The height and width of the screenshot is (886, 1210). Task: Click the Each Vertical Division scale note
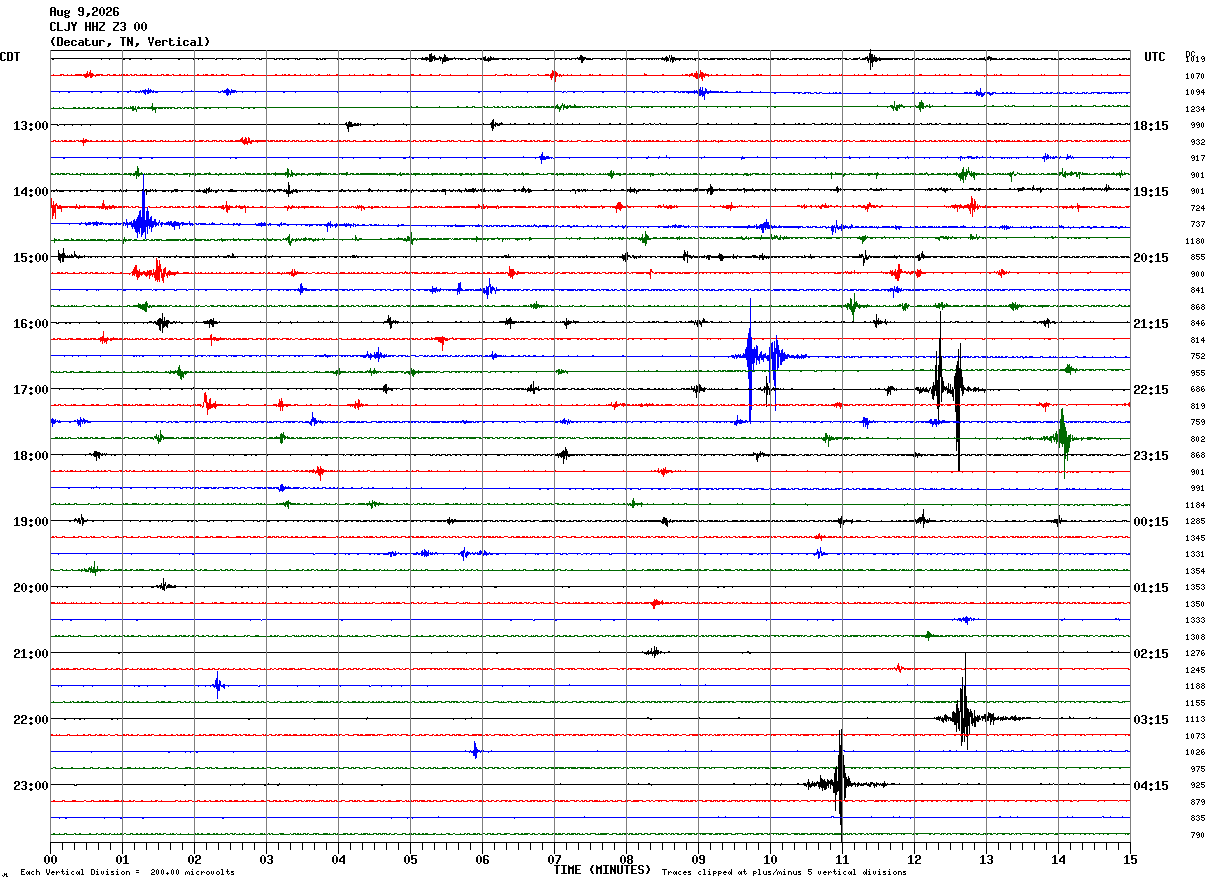coord(127,873)
